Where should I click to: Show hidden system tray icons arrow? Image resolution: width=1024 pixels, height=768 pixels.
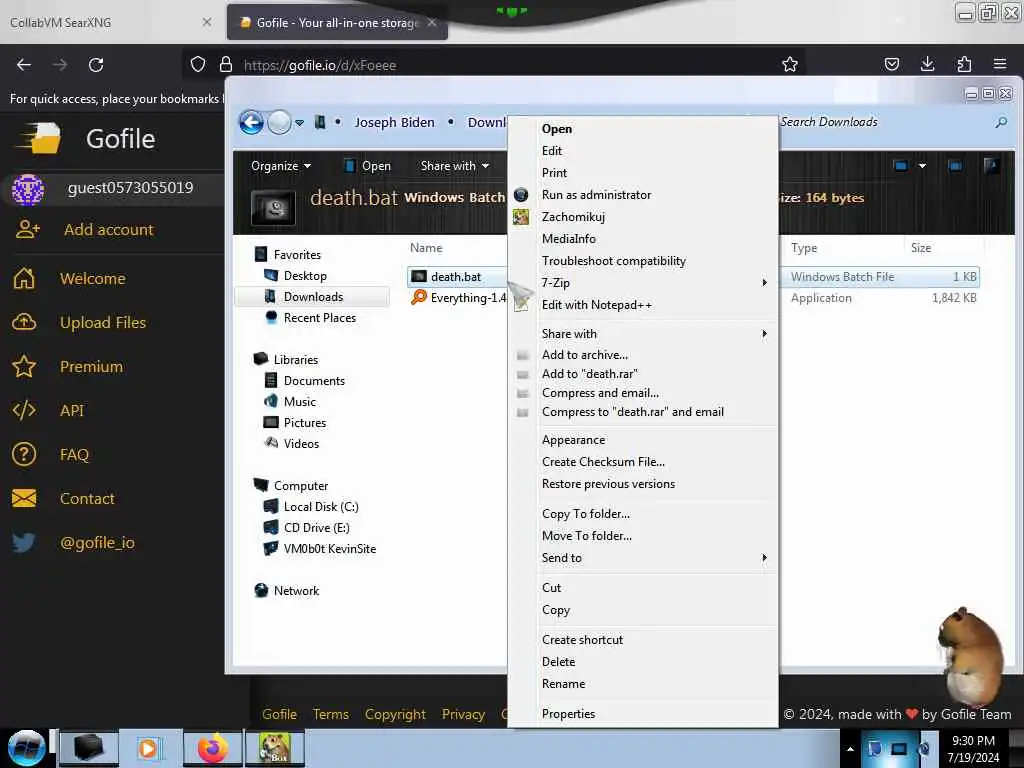click(850, 749)
